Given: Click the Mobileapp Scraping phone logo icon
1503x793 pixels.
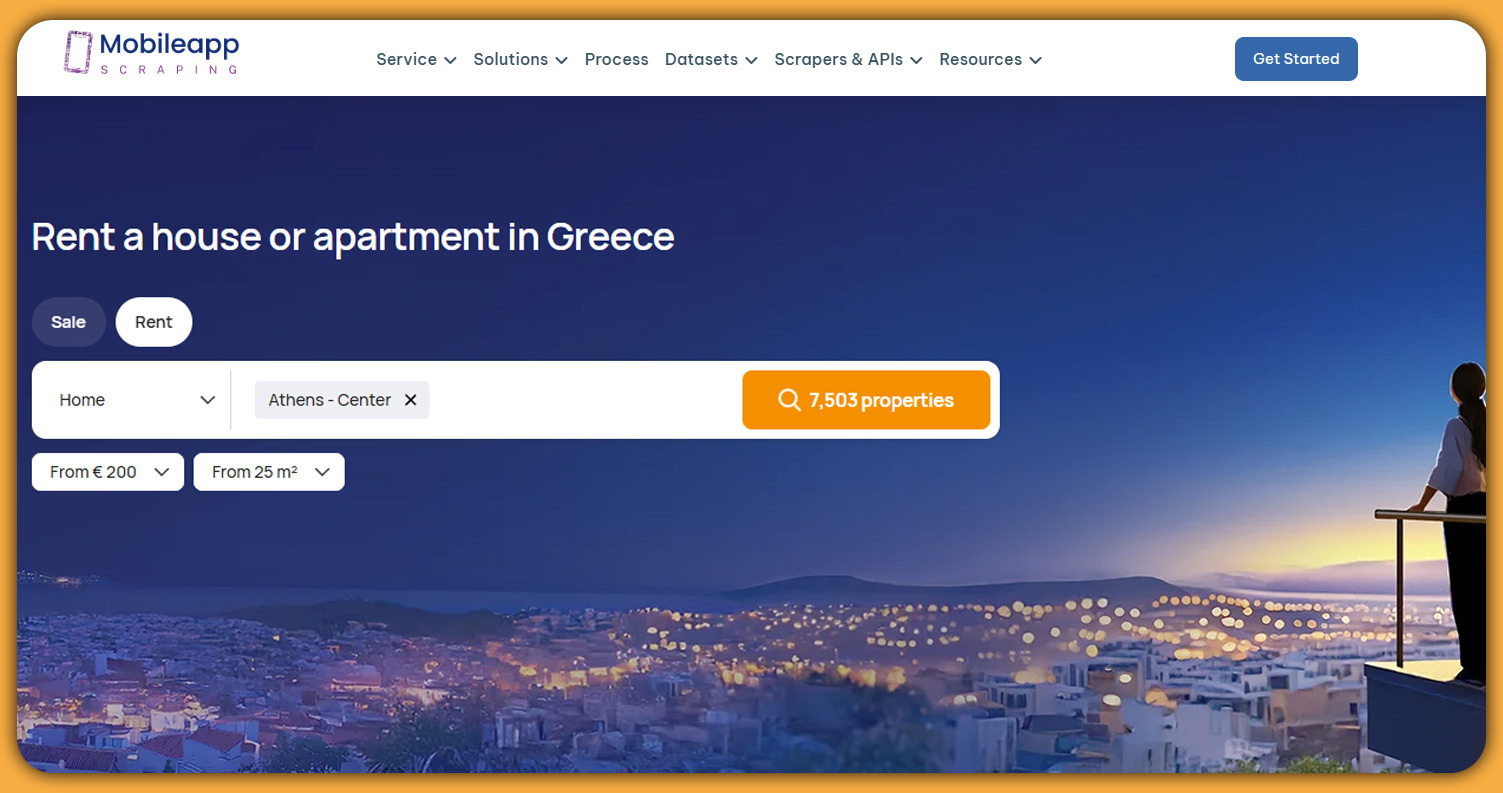Looking at the screenshot, I should pos(78,52).
